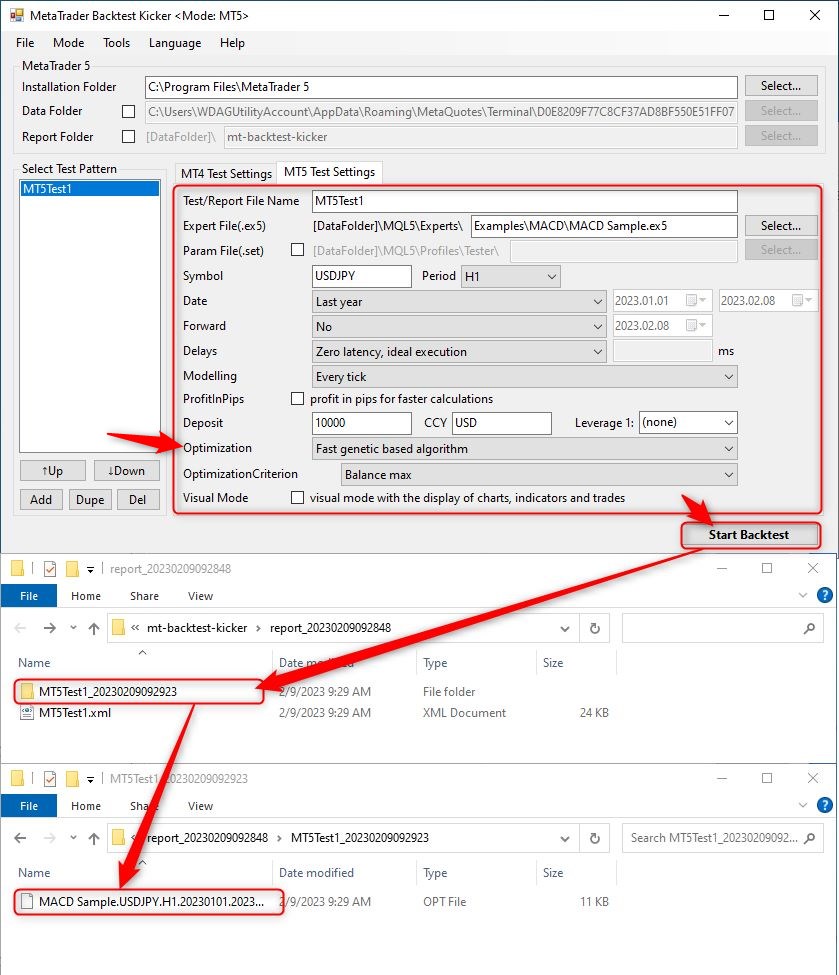Click the file icon beside MACD Sample.USDJPY.H1
The width and height of the screenshot is (839, 975).
pyautogui.click(x=27, y=901)
